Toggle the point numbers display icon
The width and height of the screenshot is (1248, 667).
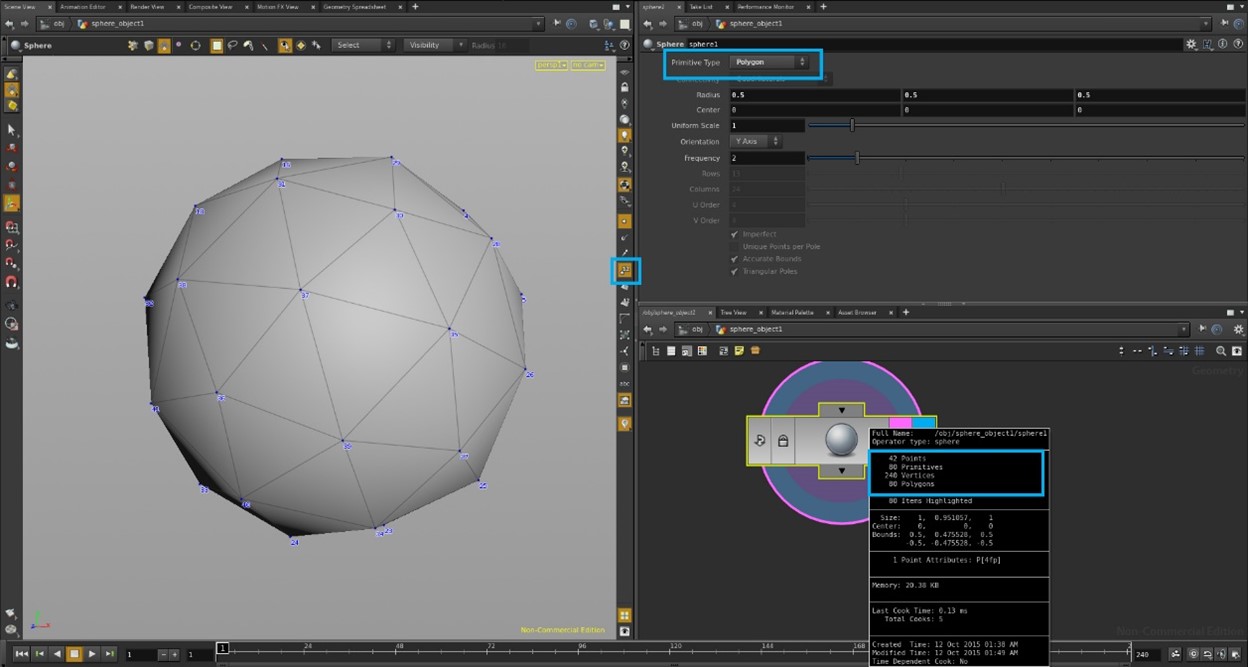625,270
